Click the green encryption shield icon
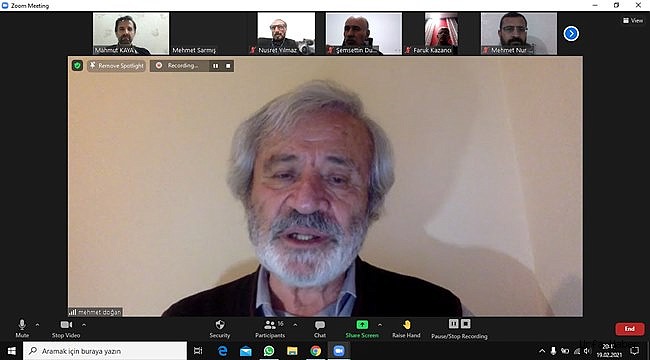The image size is (650, 360). (77, 66)
